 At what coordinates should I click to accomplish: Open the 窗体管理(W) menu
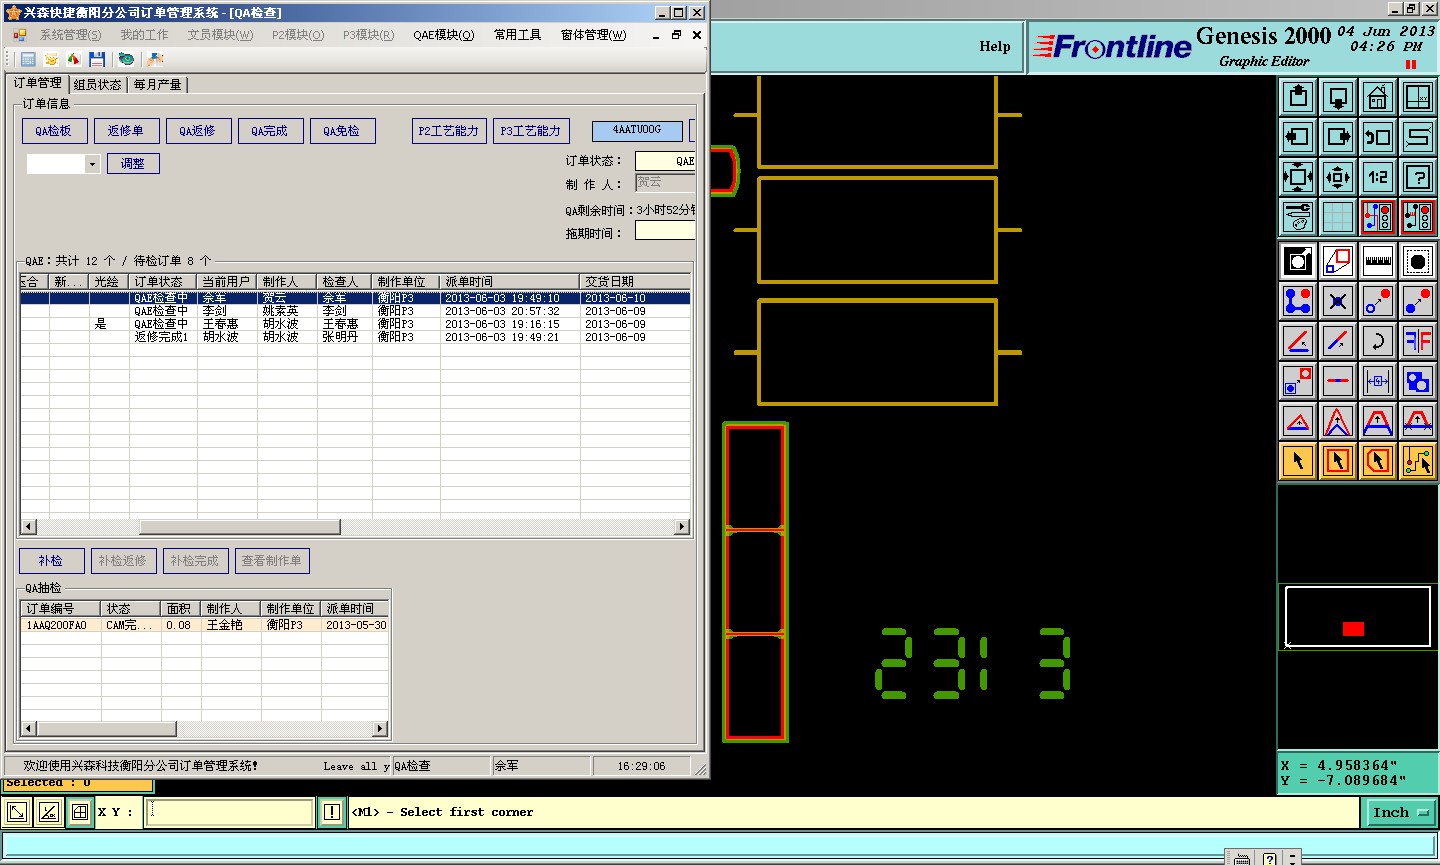point(593,35)
